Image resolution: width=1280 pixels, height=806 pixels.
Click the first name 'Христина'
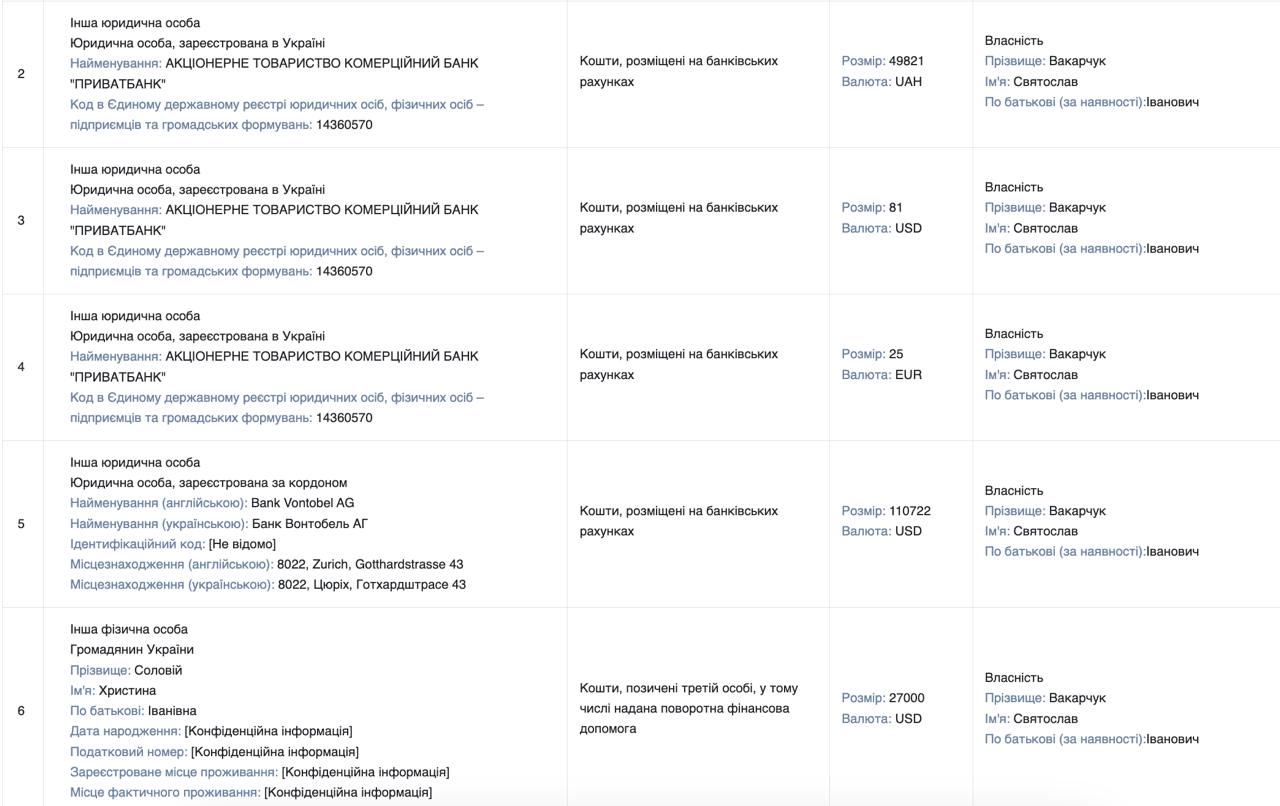[x=127, y=691]
